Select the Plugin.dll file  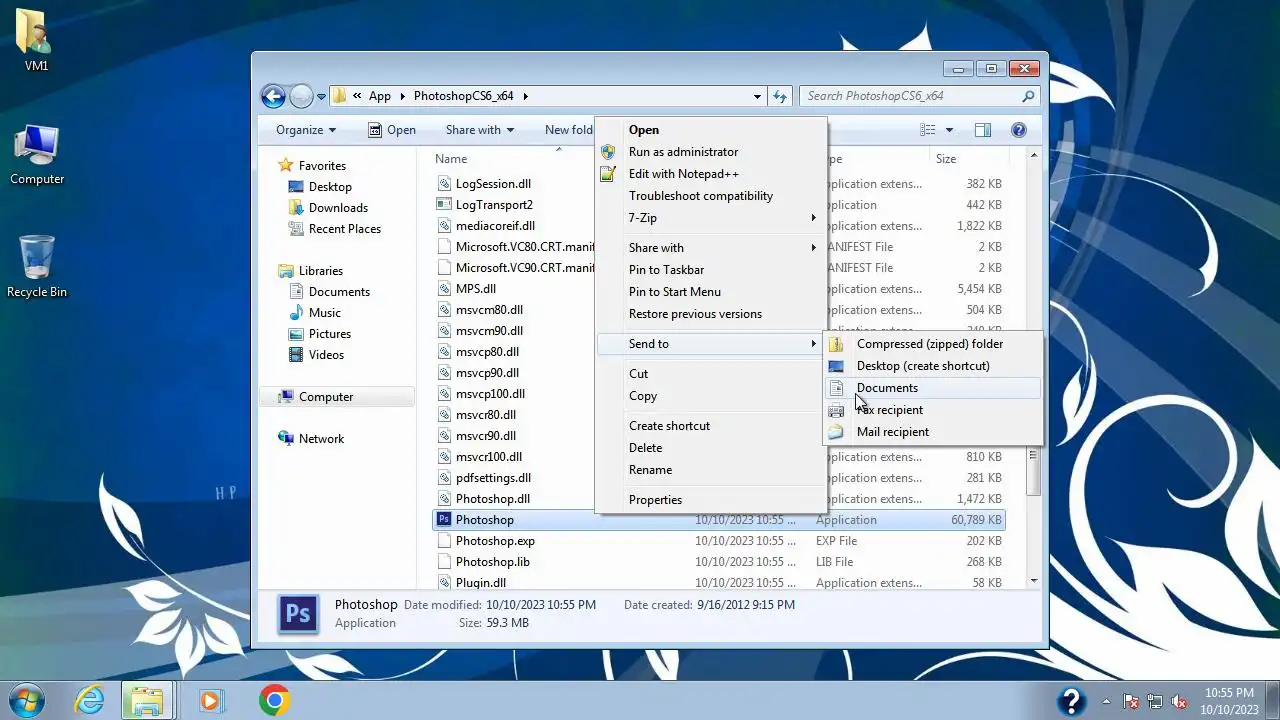481,583
